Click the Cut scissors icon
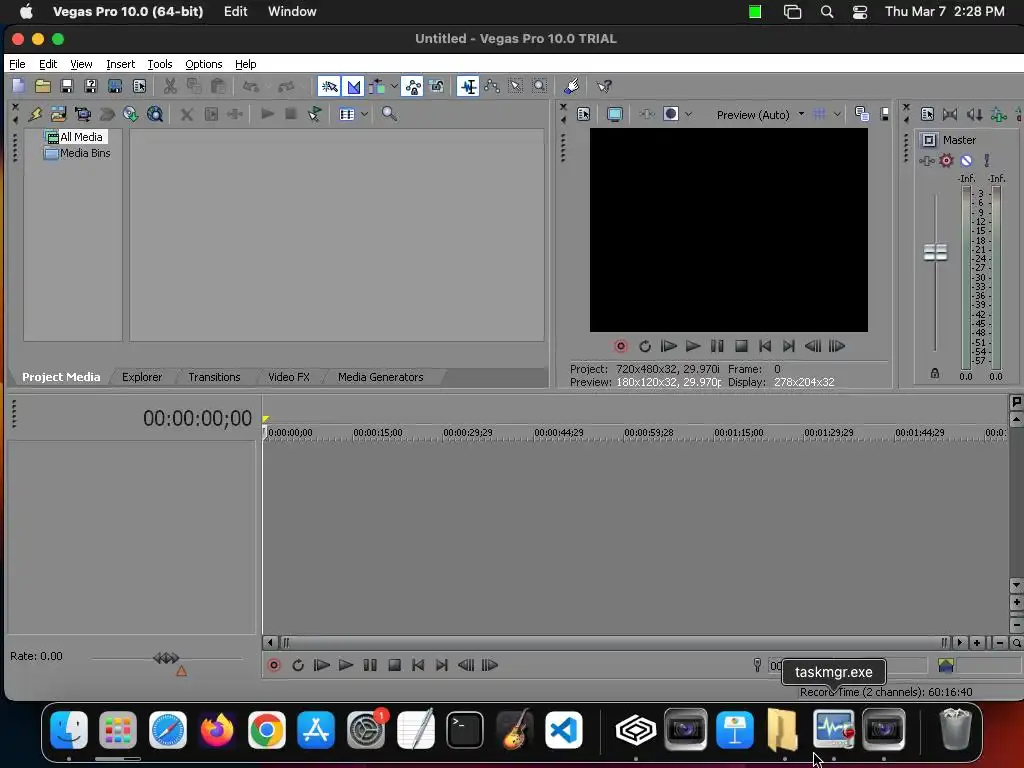Image resolution: width=1024 pixels, height=768 pixels. [170, 86]
